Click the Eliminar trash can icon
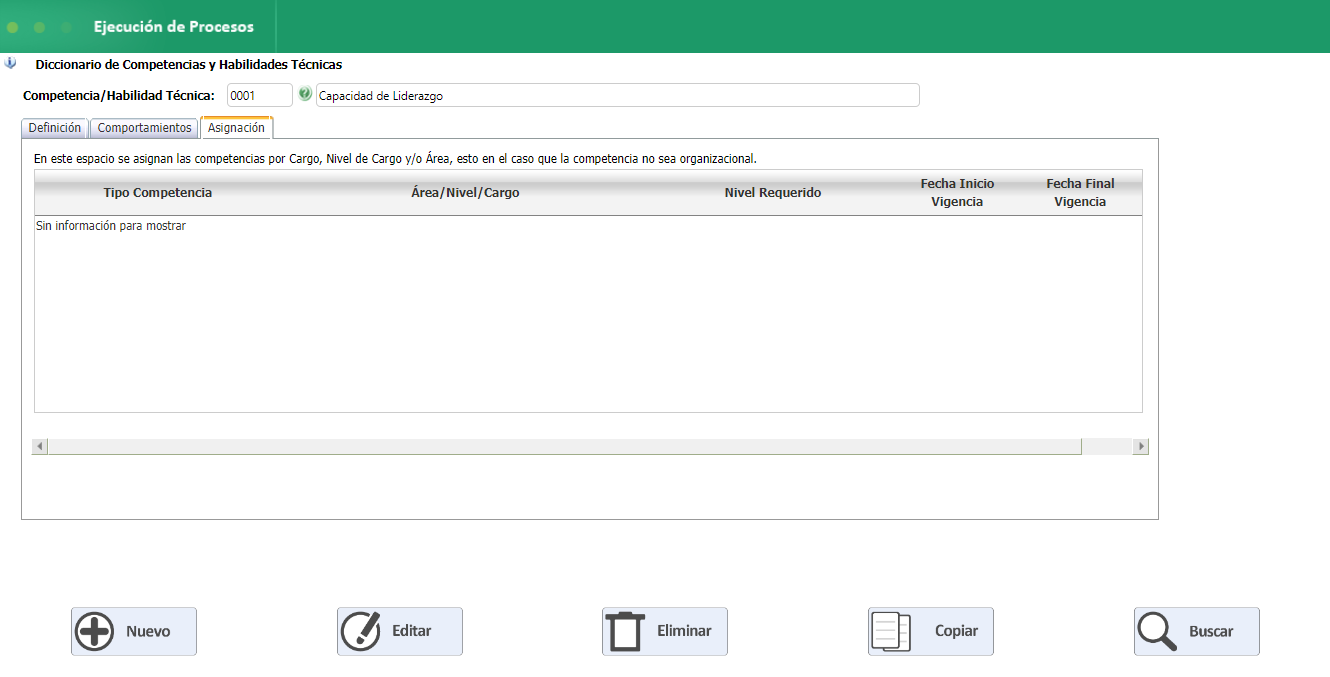 click(x=627, y=632)
